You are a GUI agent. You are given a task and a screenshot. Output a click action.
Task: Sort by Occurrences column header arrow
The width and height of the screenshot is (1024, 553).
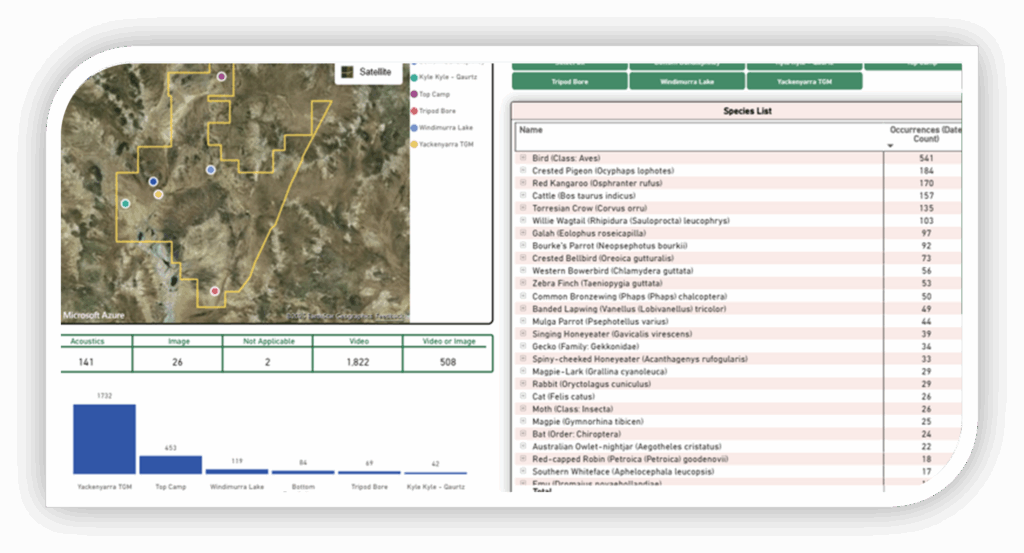pyautogui.click(x=891, y=146)
